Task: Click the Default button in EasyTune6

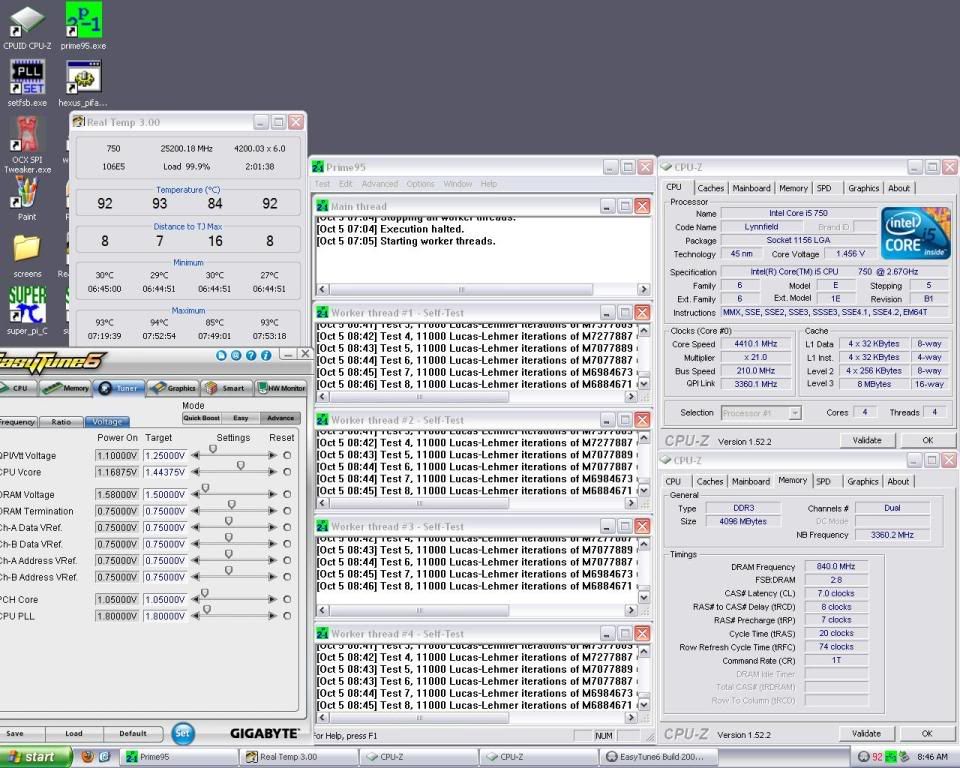Action: (133, 733)
